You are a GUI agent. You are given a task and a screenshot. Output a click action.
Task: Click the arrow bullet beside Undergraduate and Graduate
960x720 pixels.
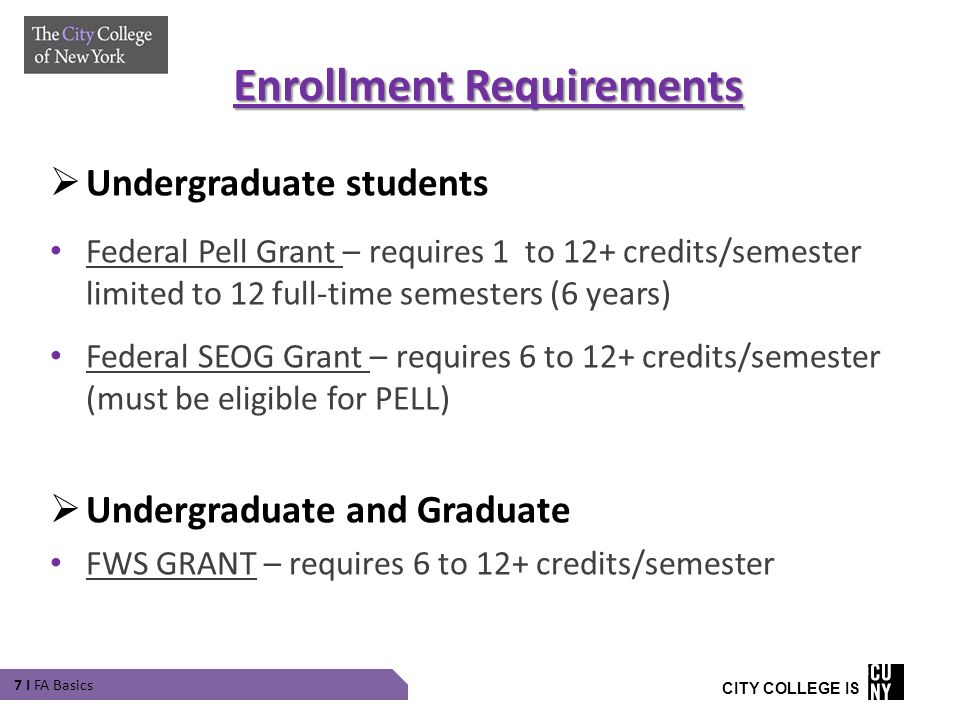coord(64,508)
